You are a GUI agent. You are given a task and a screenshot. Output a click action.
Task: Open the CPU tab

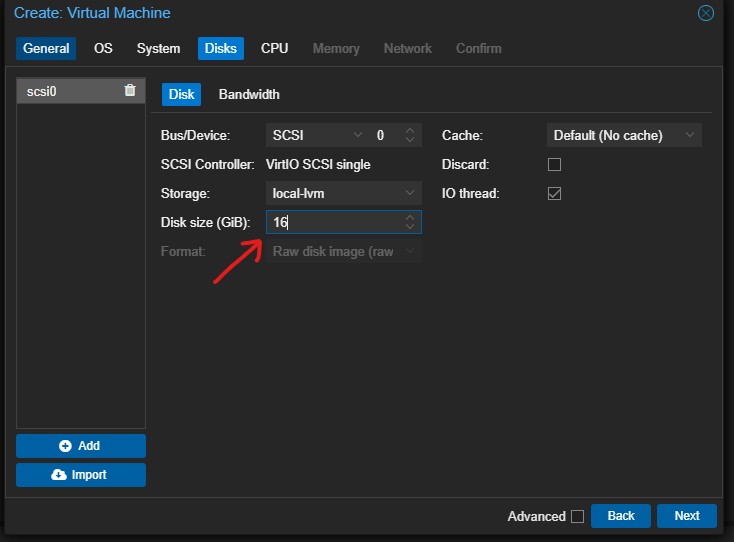274,48
